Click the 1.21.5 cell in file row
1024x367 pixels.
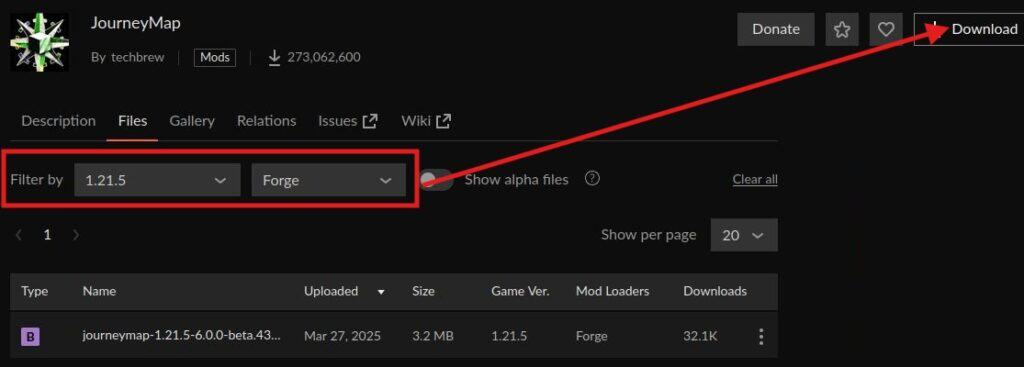click(509, 336)
